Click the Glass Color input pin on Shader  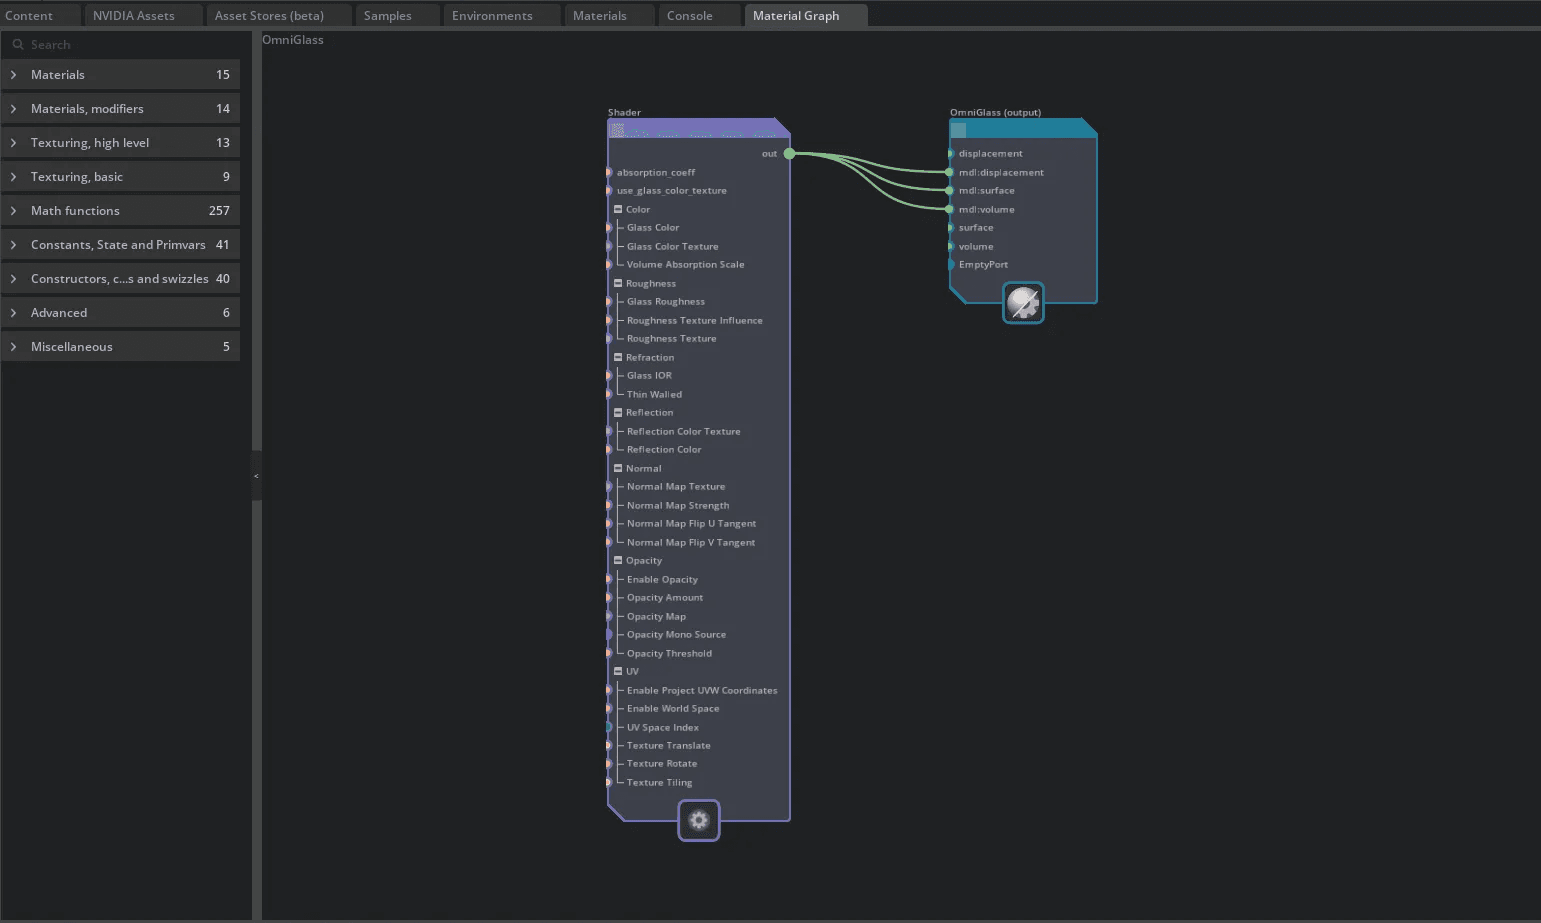(609, 227)
